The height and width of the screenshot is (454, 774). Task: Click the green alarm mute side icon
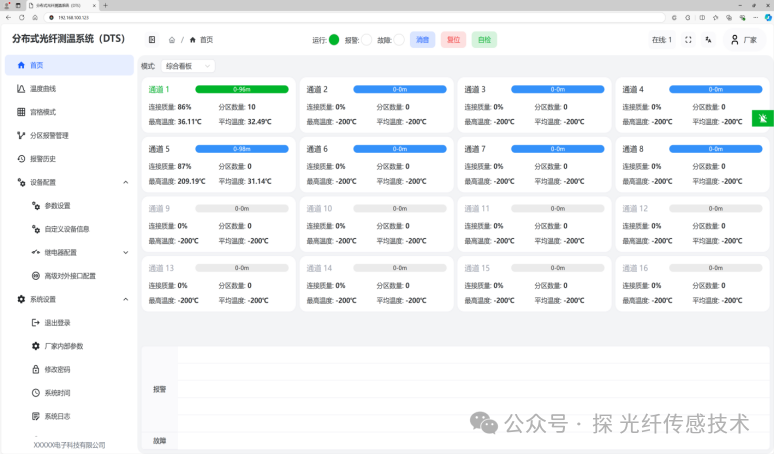pos(763,118)
